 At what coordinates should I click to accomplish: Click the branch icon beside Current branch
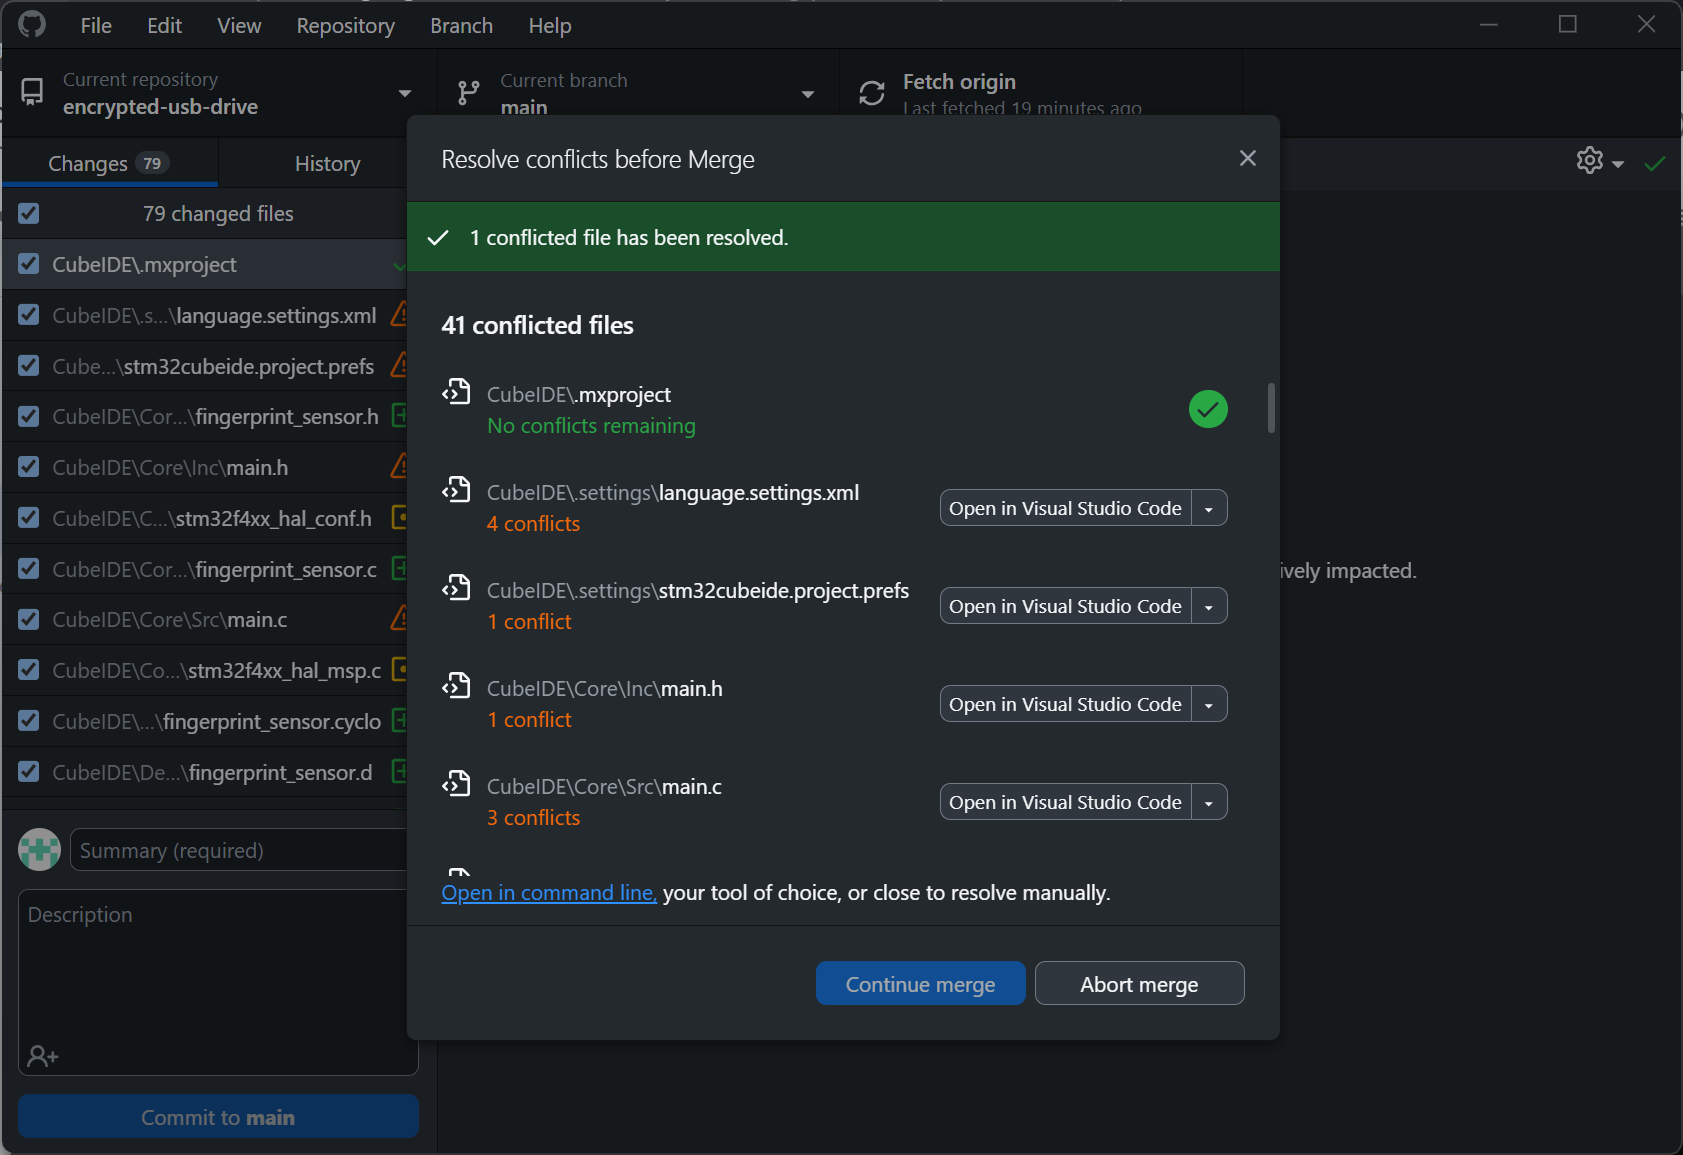point(468,92)
